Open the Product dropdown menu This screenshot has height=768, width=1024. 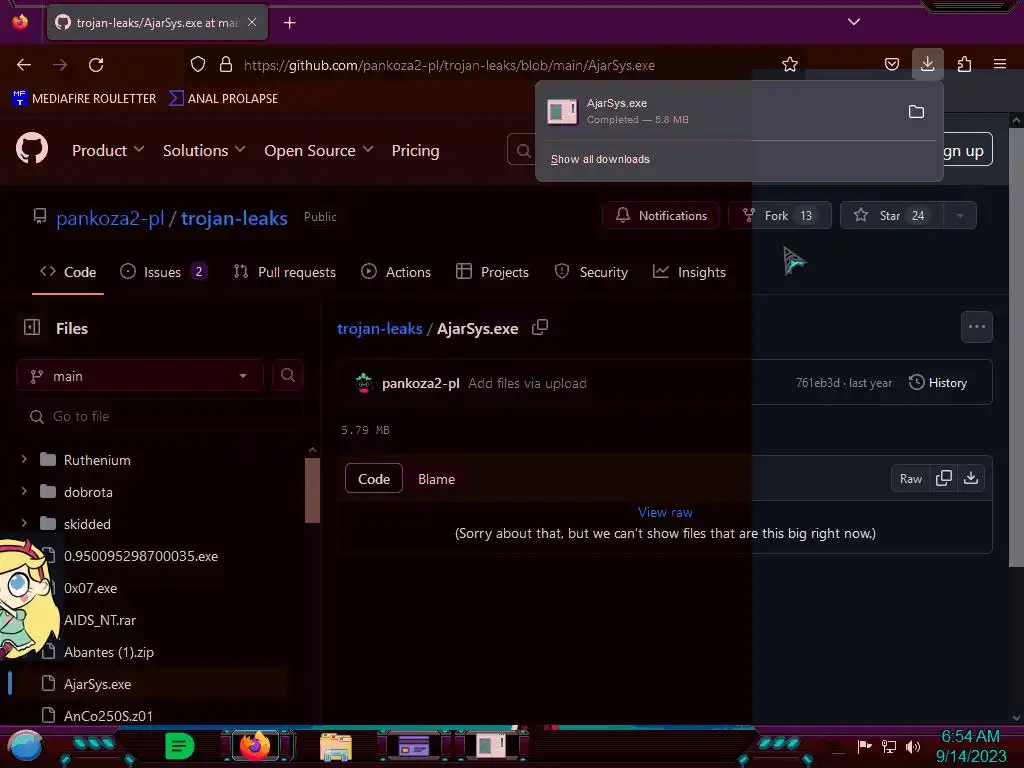108,150
